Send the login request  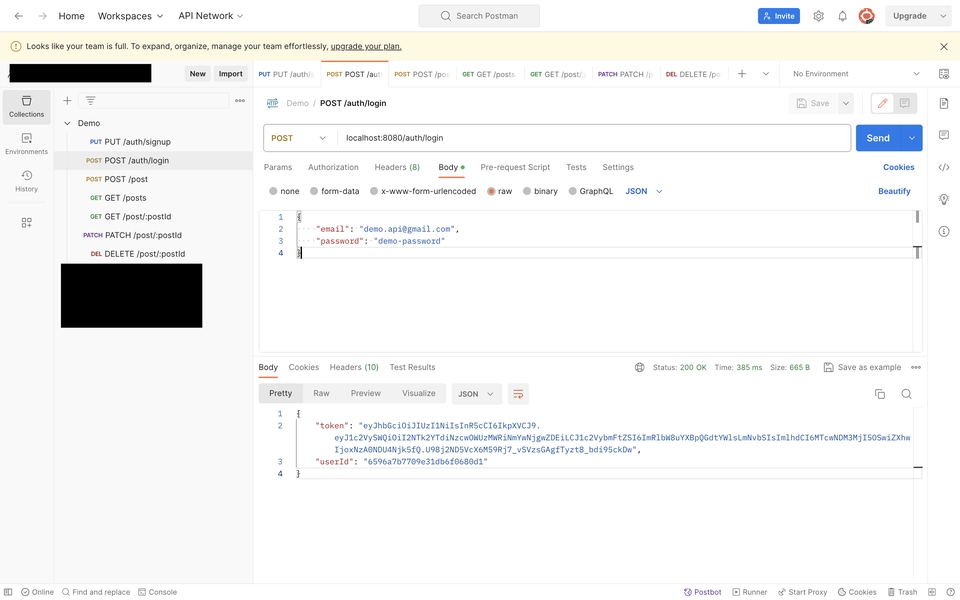[878, 138]
